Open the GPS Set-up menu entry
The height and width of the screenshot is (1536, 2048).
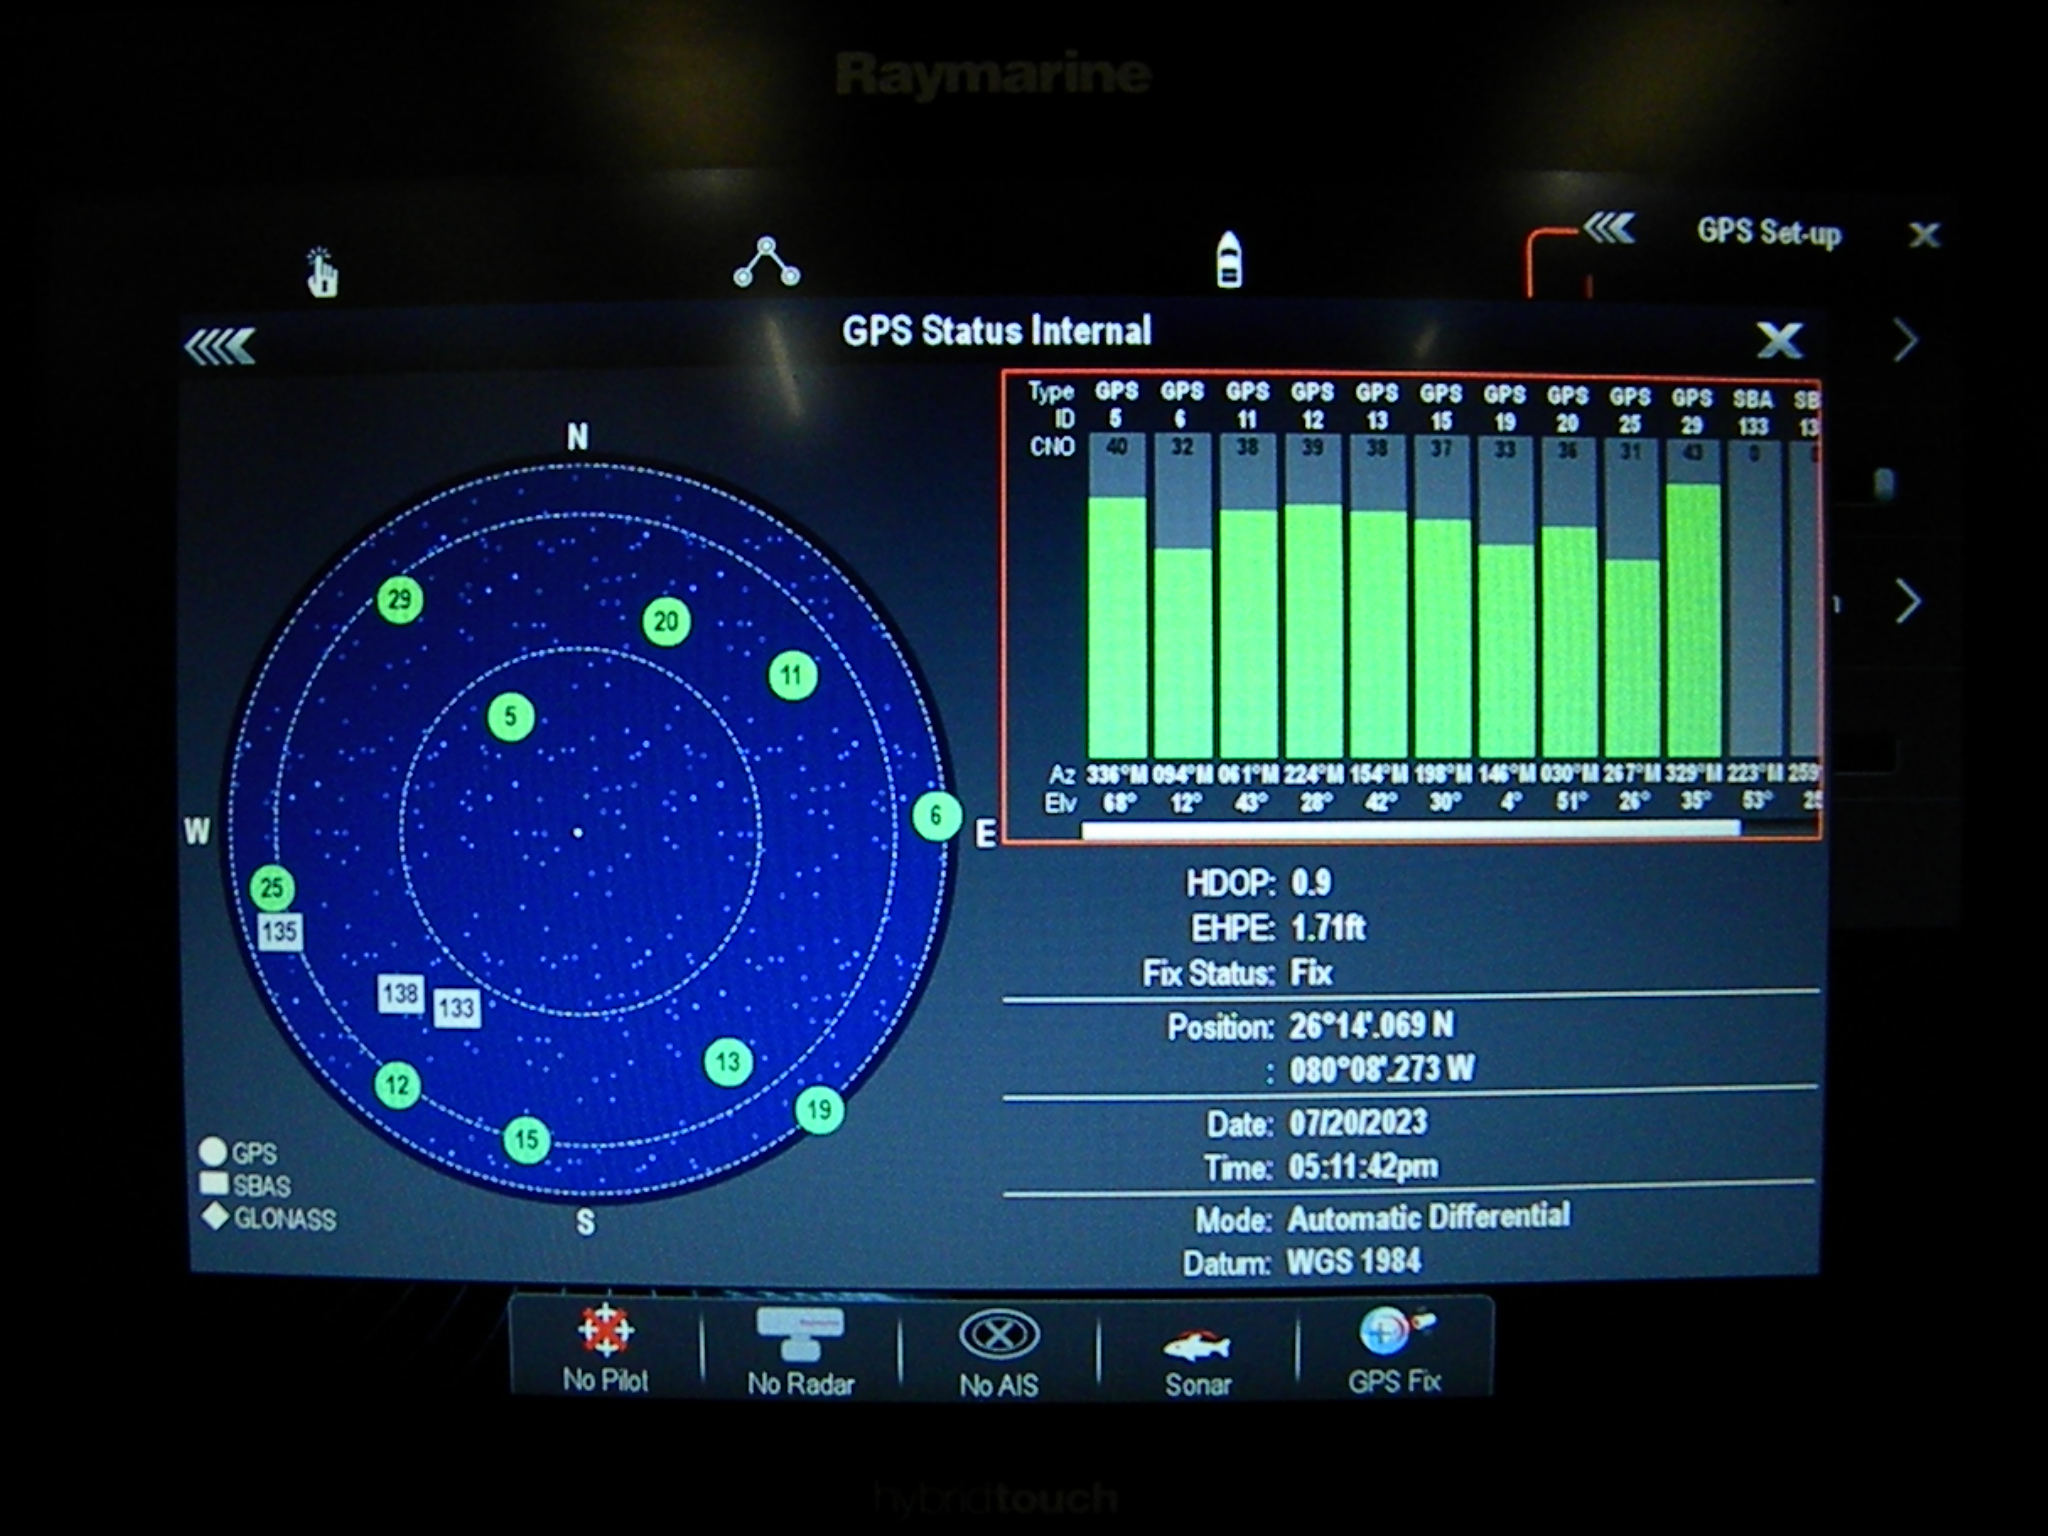(1766, 234)
